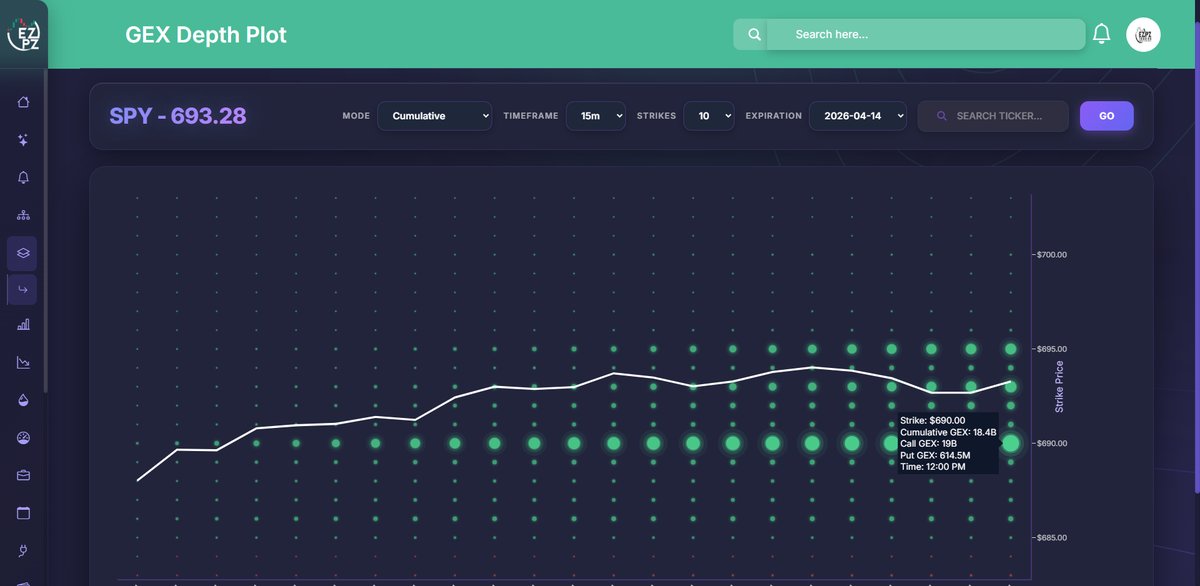This screenshot has width=1200, height=586.
Task: Open the declining line chart icon in the sidebar
Action: point(23,362)
